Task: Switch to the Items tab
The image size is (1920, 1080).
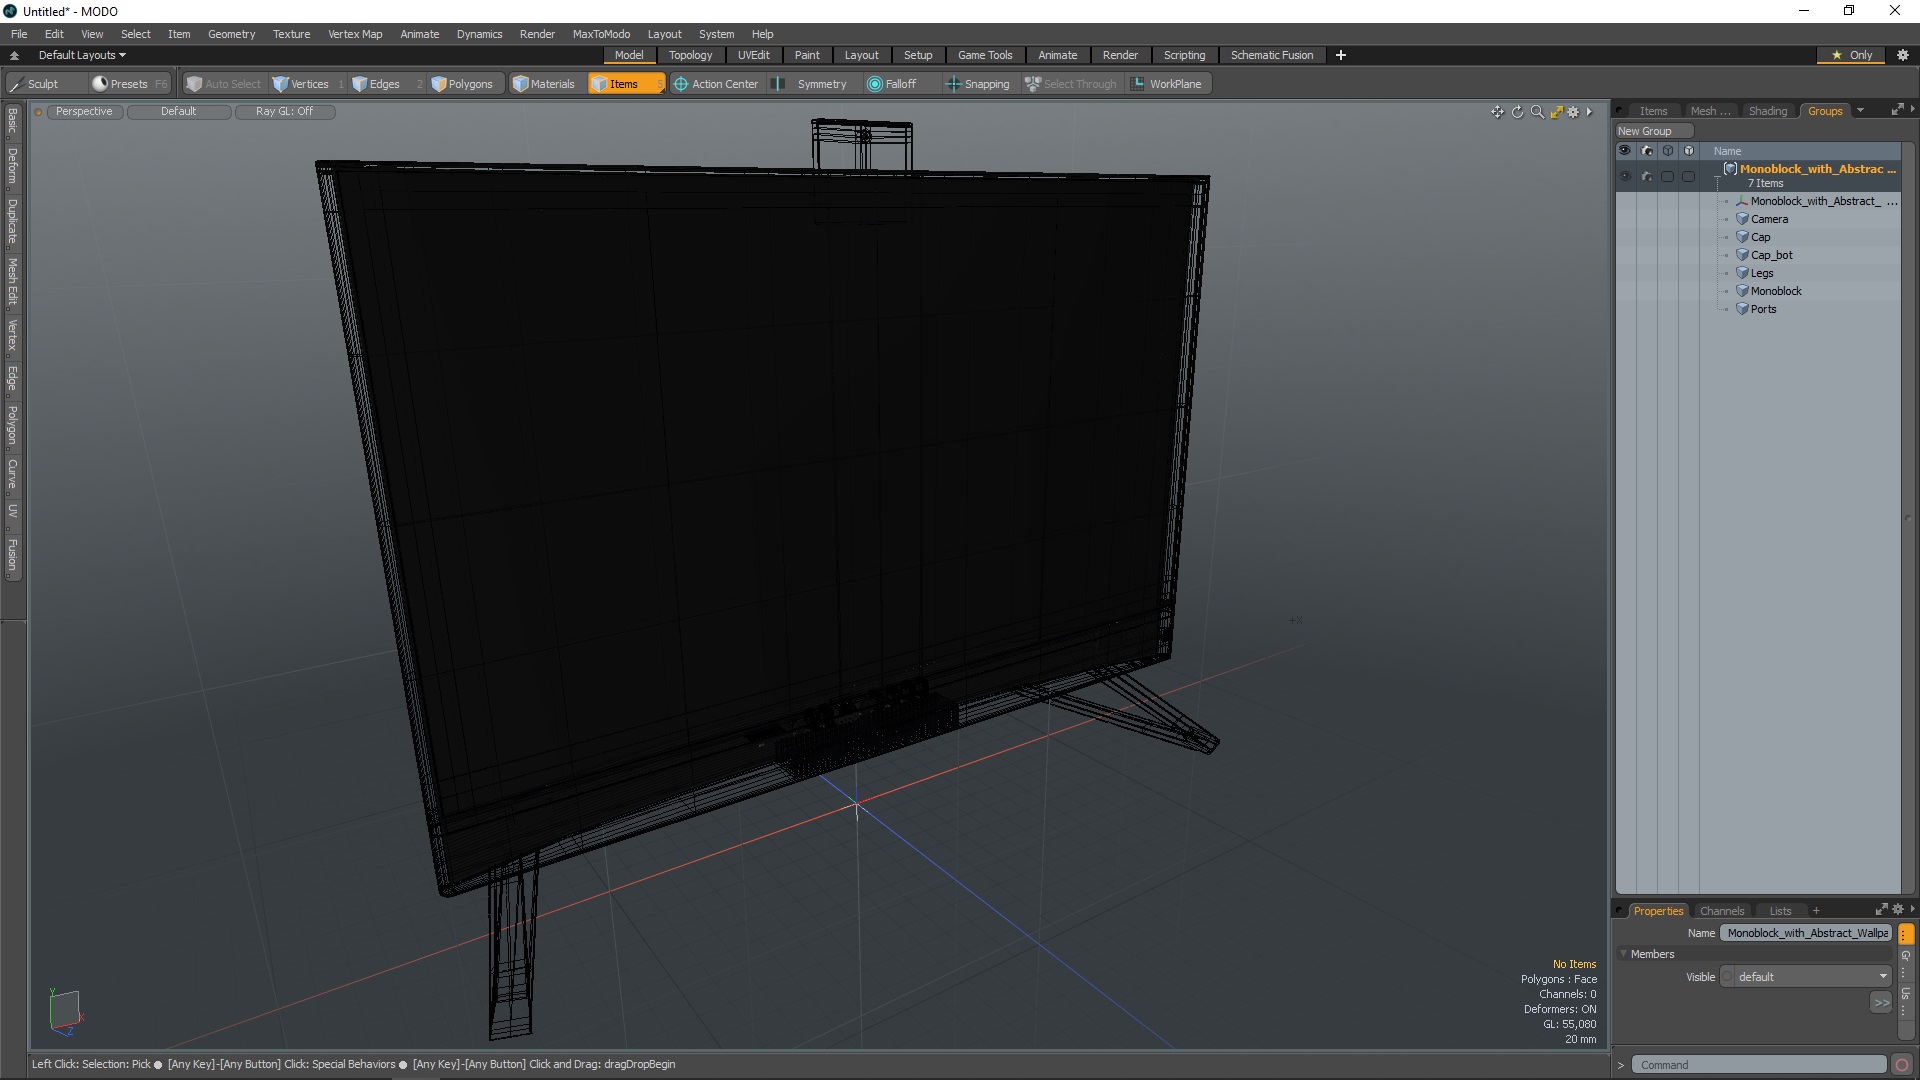Action: click(x=1653, y=111)
